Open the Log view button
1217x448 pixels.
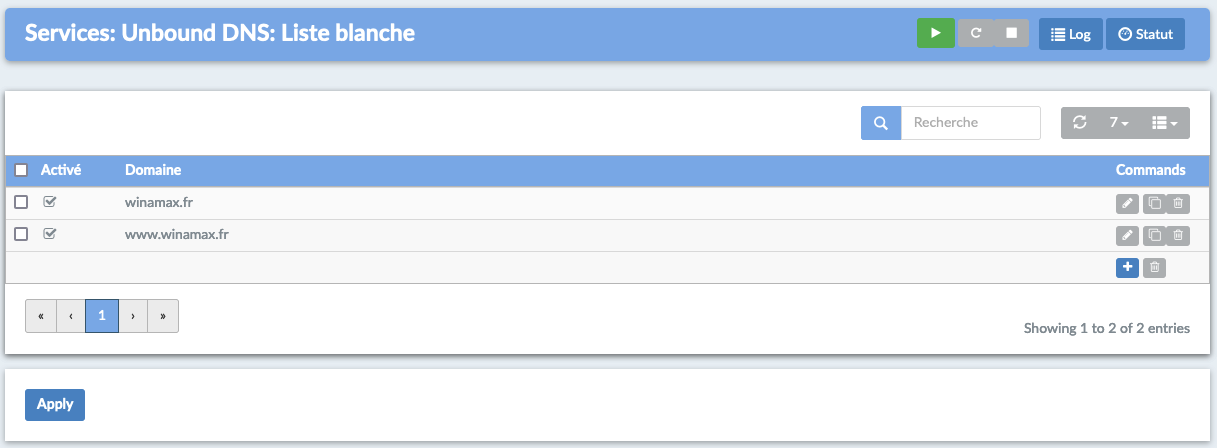[1071, 33]
